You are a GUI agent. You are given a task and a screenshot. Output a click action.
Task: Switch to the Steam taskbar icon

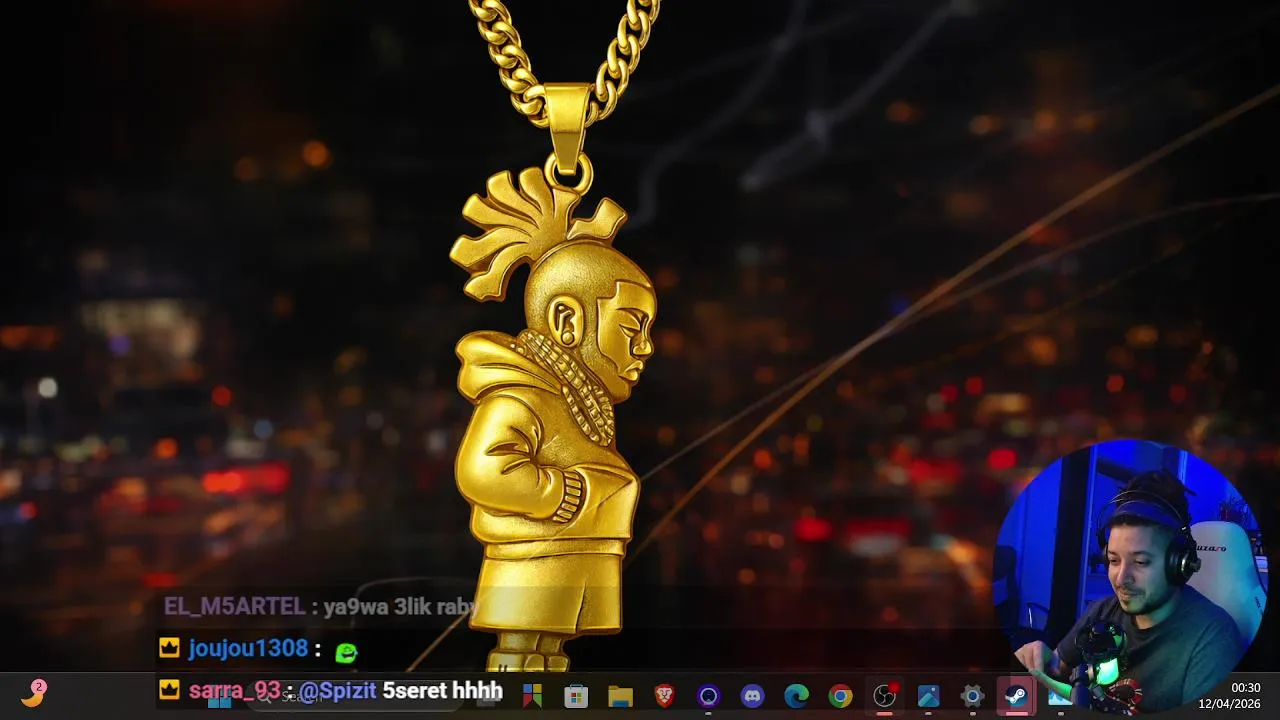(x=1016, y=696)
